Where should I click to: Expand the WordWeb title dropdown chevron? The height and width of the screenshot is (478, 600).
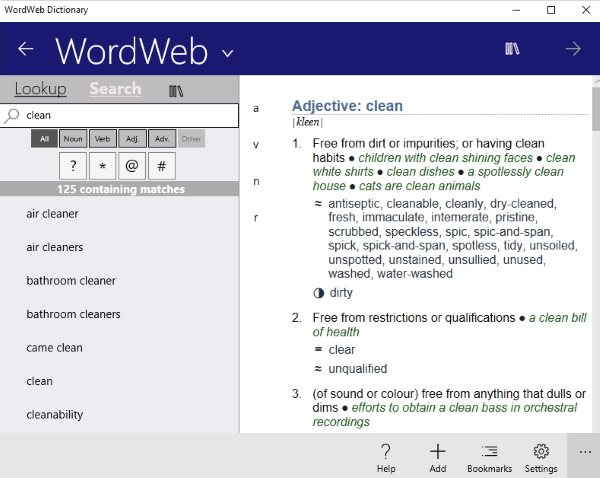228,52
